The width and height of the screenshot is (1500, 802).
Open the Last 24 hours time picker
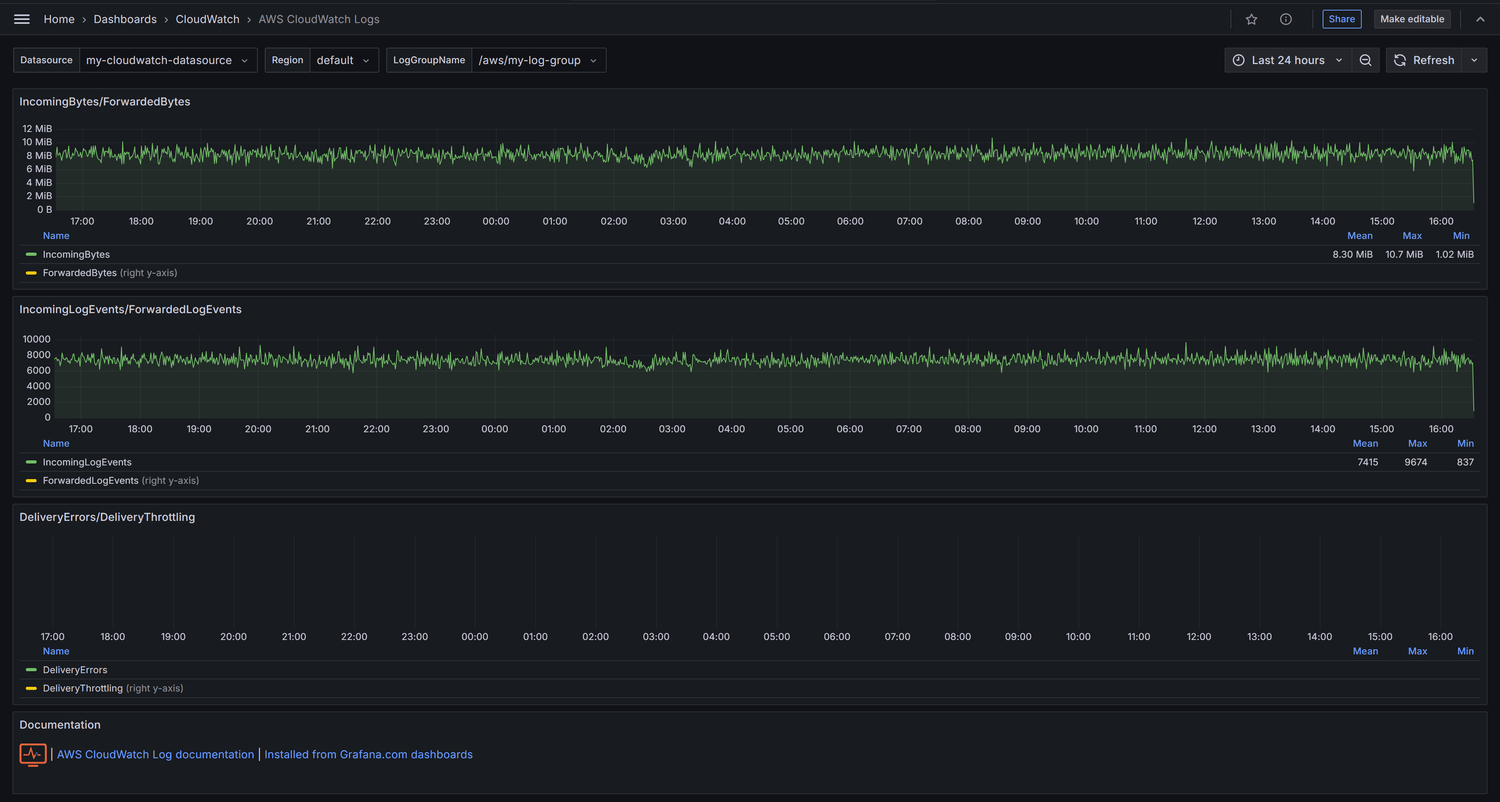pos(1287,60)
